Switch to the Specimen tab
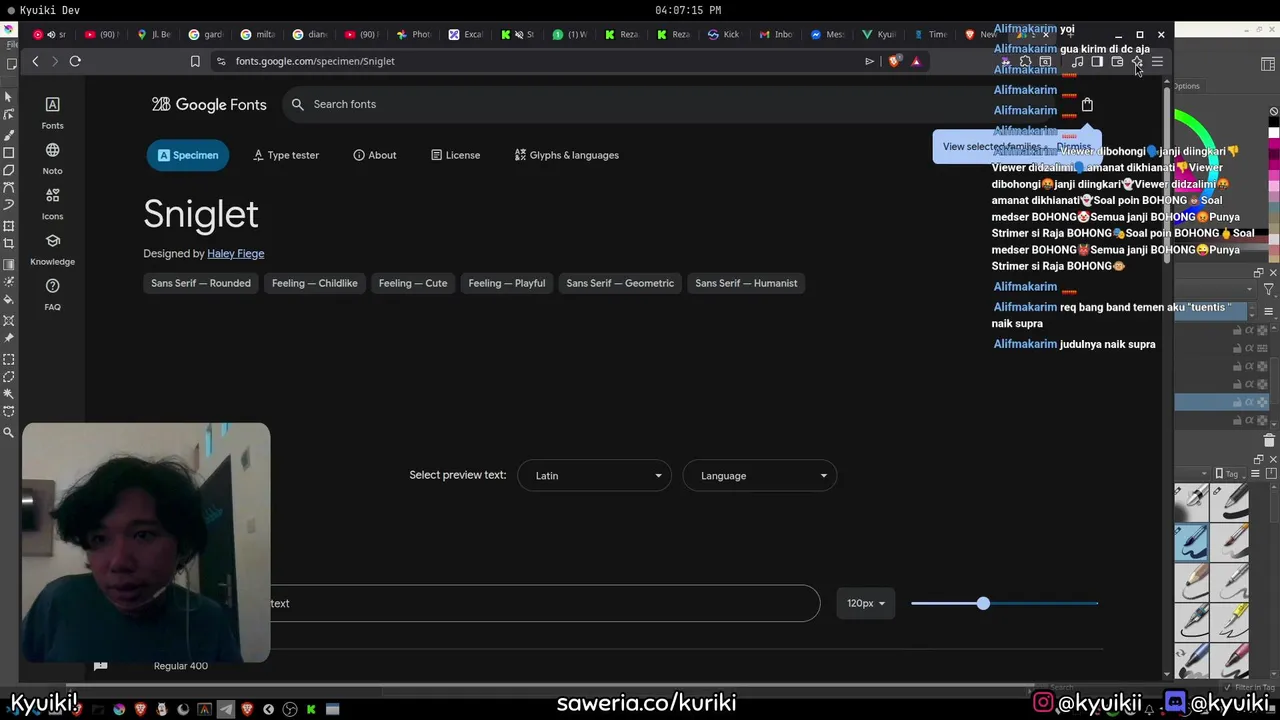Image resolution: width=1280 pixels, height=720 pixels. (x=187, y=155)
